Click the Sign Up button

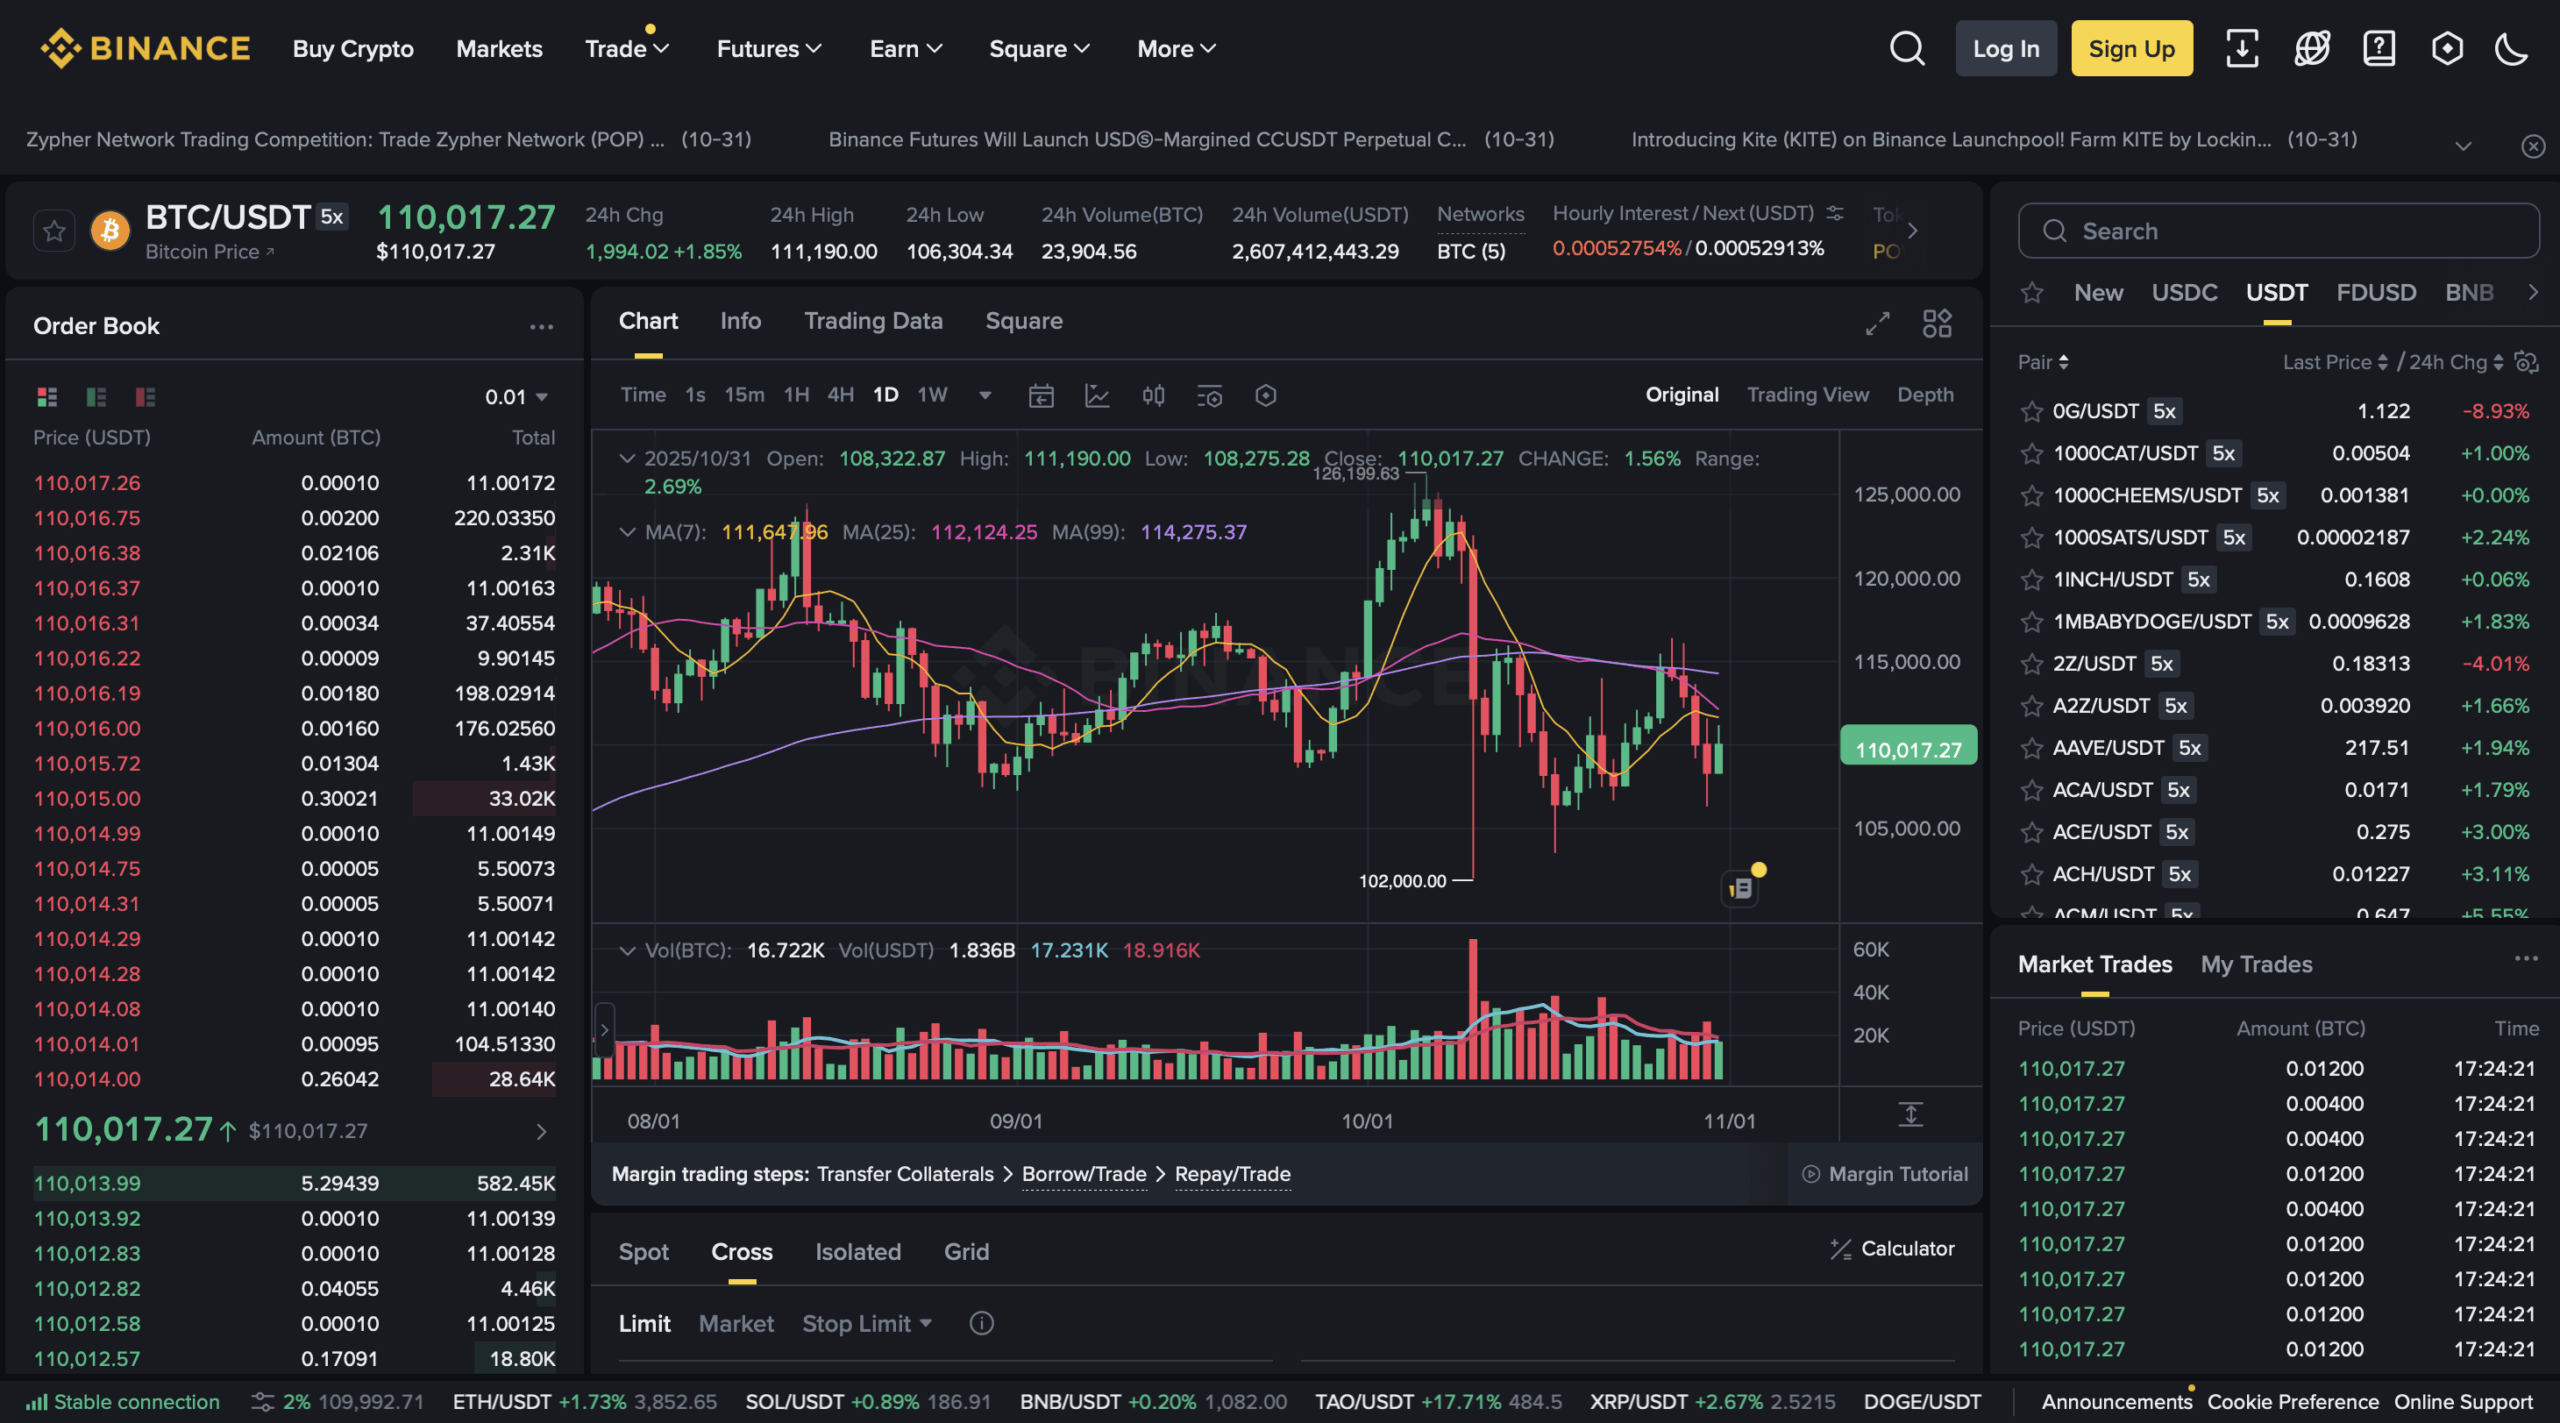tap(2131, 48)
